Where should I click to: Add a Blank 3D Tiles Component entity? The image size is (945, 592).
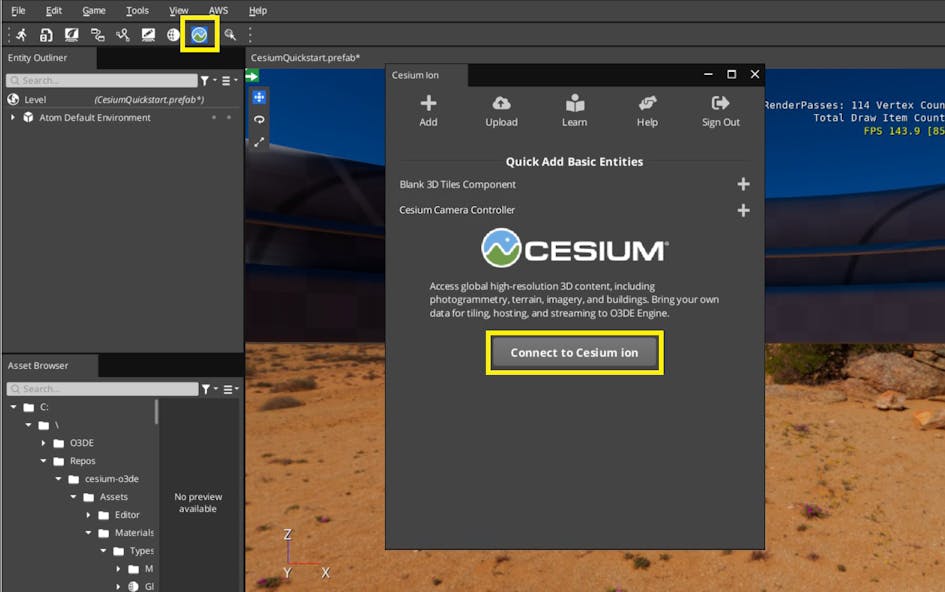pos(743,184)
